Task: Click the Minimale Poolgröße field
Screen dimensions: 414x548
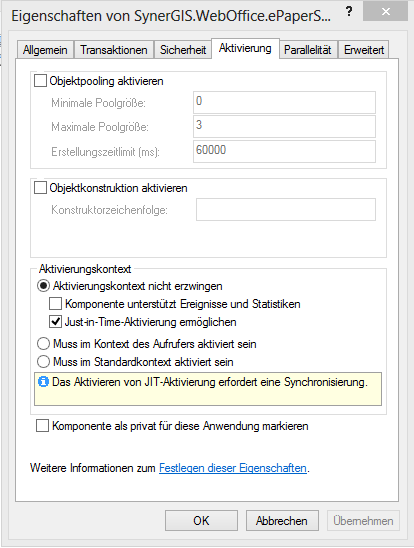Action: click(x=284, y=102)
